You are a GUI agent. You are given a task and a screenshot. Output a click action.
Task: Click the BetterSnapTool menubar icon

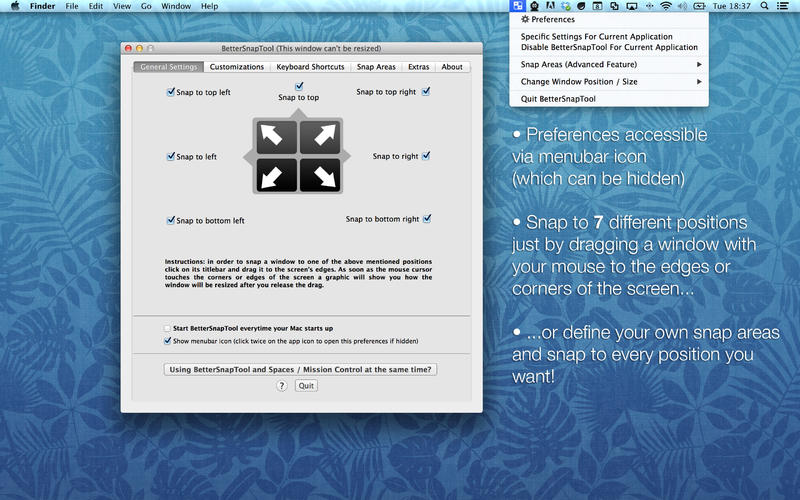tap(515, 6)
